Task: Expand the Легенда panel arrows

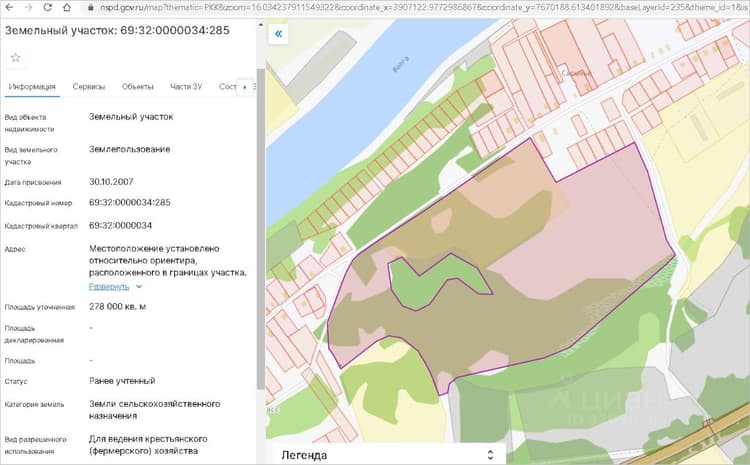Action: pos(490,454)
